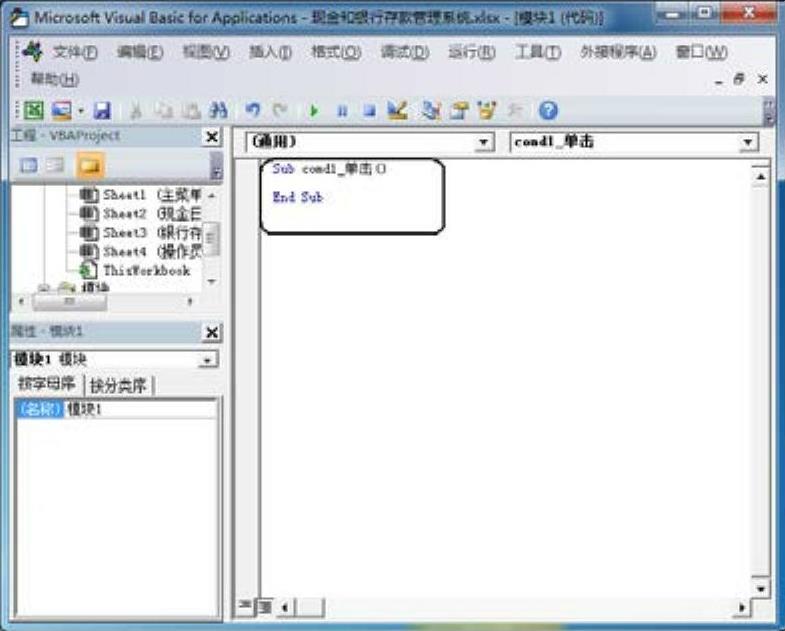The height and width of the screenshot is (631, 785).
Task: Open the Insert object dropdown arrow
Action: pyautogui.click(x=81, y=110)
